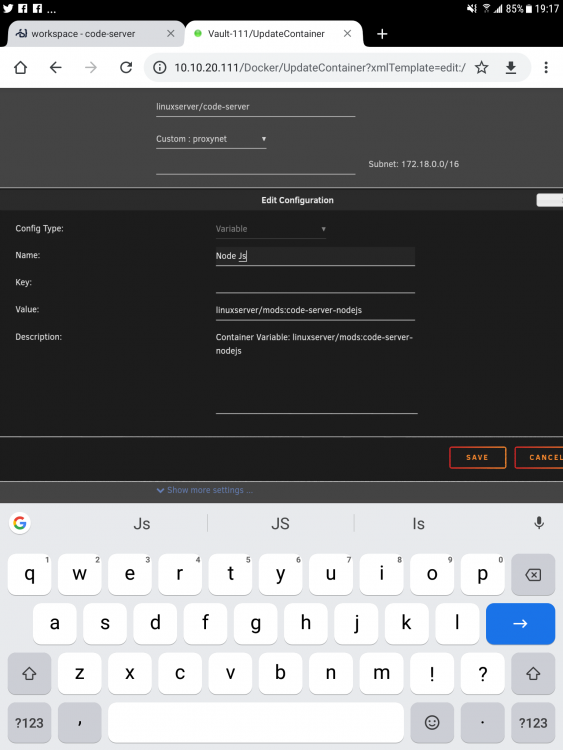Open Chrome three-dot menu
Viewport: 563px width, 750px height.
click(x=546, y=67)
